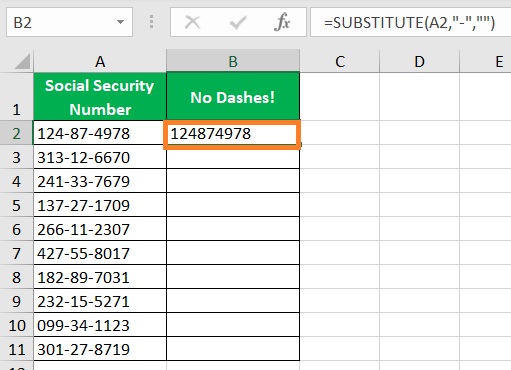Open the Insert Function fx dialog
The height and width of the screenshot is (370, 511).
click(x=282, y=22)
